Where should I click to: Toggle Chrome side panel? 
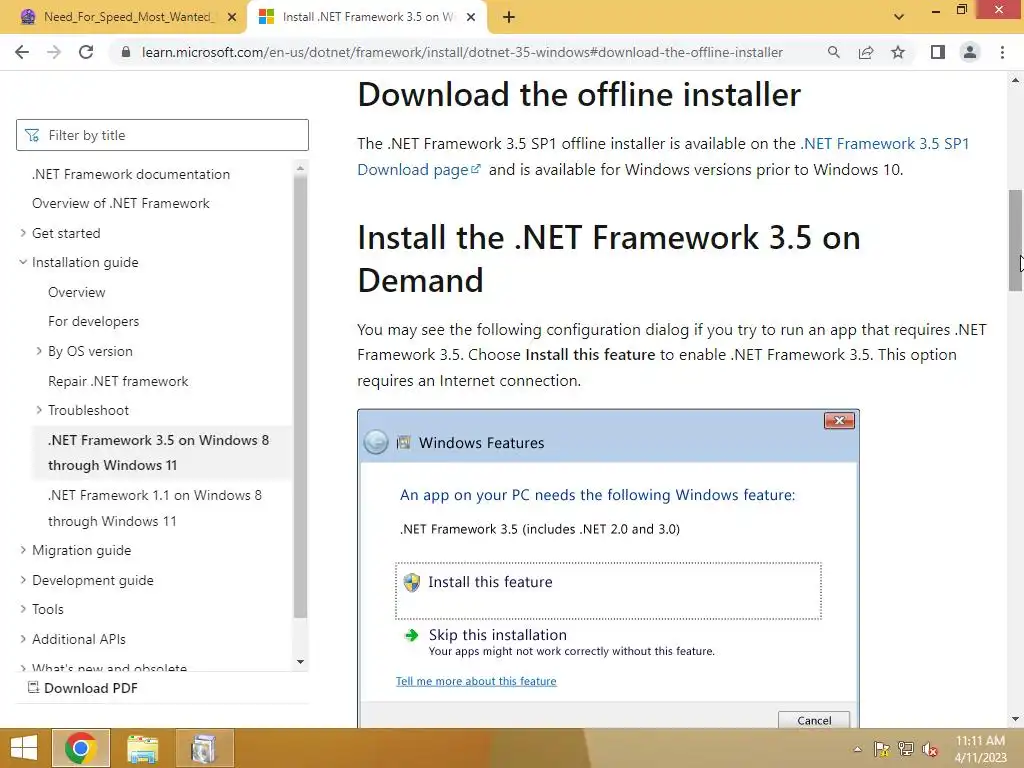938,52
